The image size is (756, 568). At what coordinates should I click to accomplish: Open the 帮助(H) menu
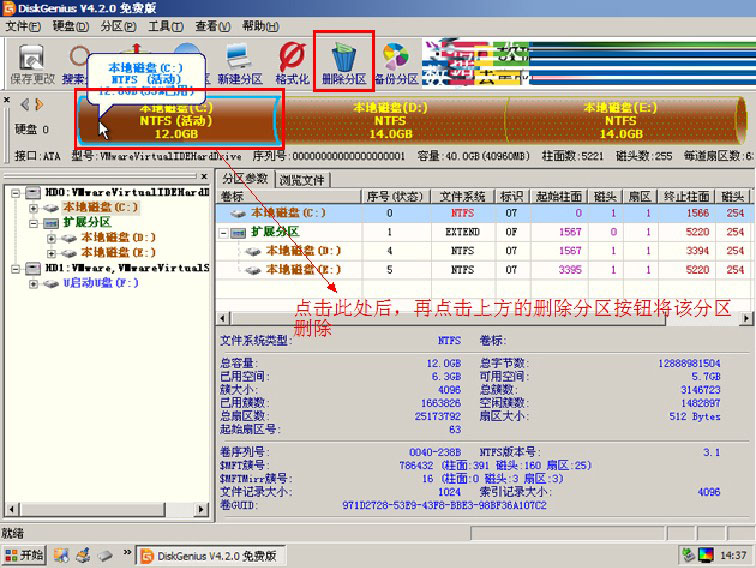coord(260,26)
